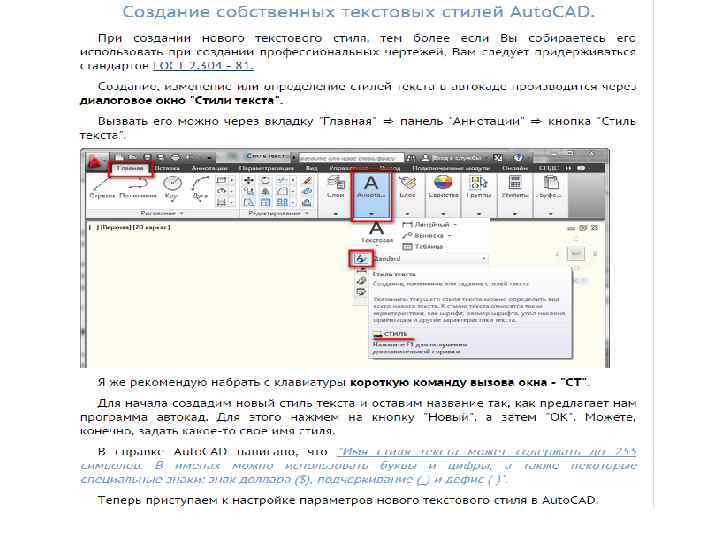720x540 pixels.
Task: Switch to the Вид ribbon tab
Action: pos(311,169)
